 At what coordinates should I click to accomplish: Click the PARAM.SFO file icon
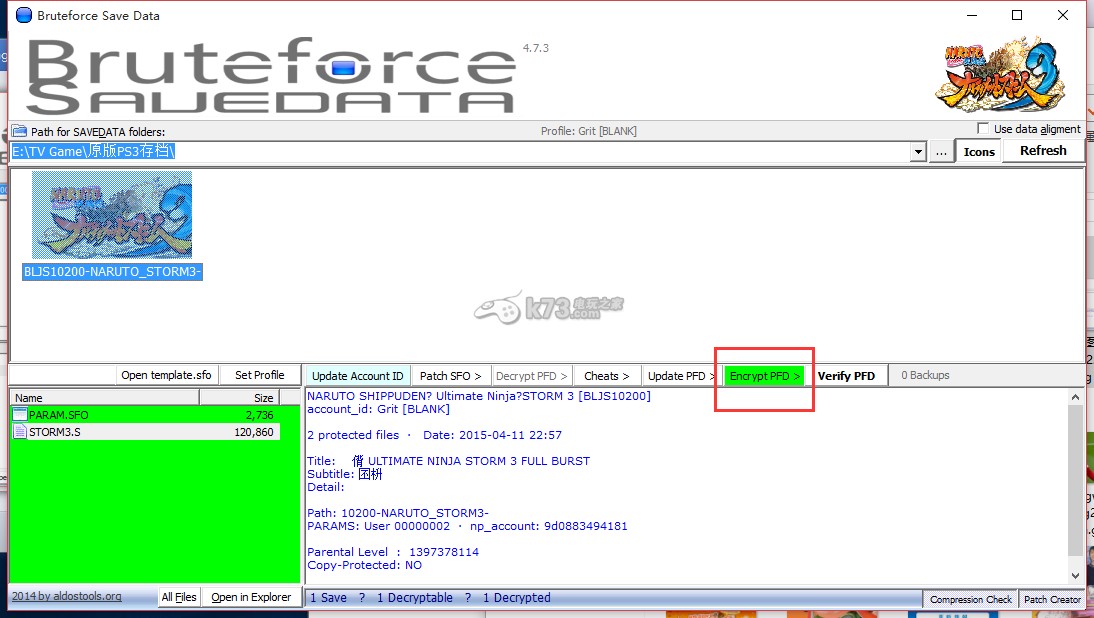(x=20, y=414)
